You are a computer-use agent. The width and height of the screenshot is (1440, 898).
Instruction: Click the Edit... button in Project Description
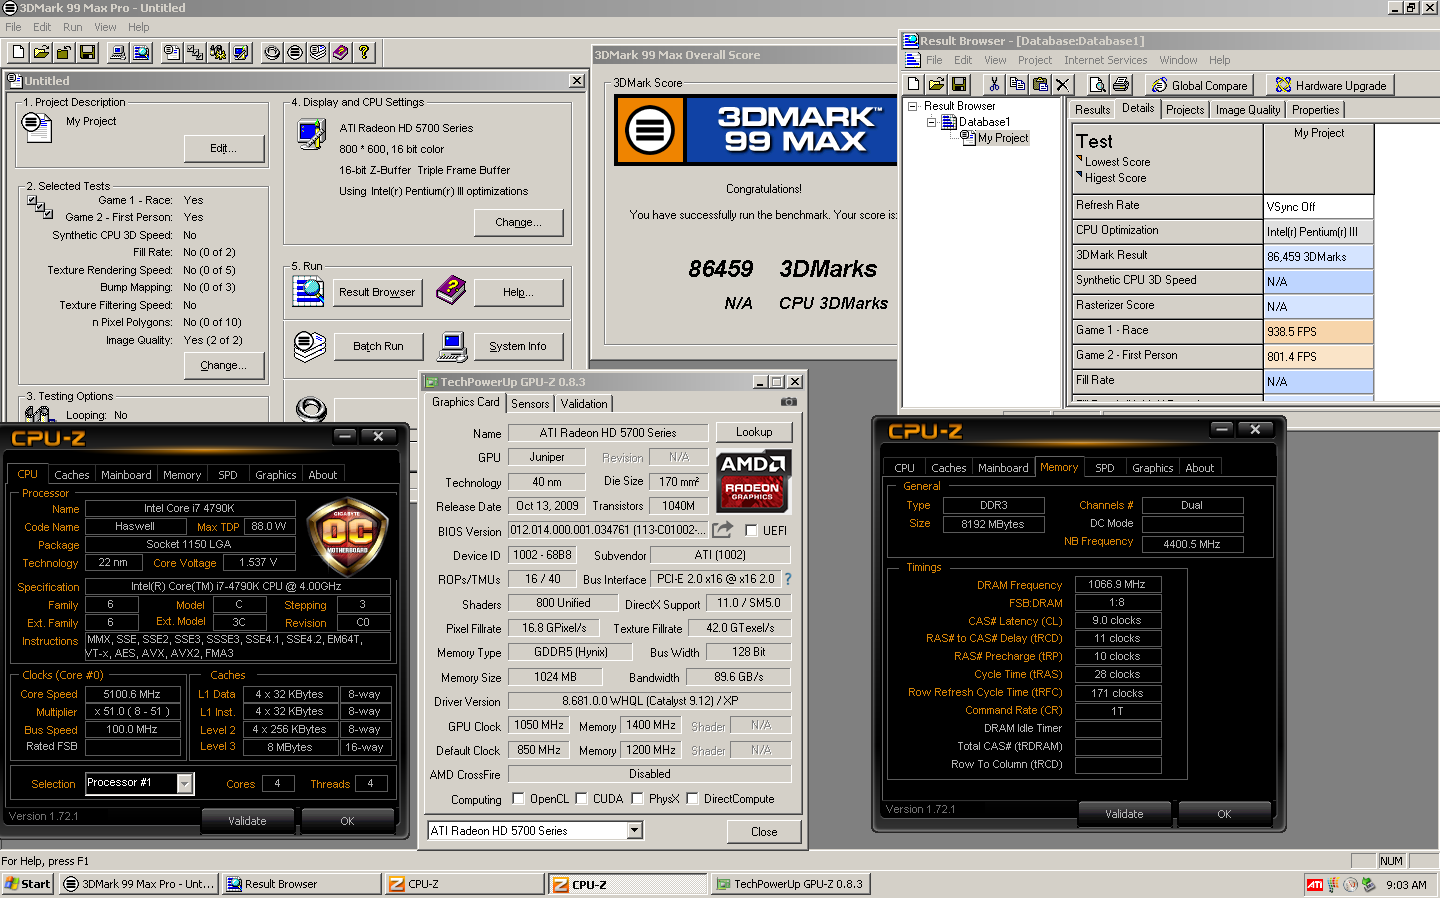click(224, 149)
